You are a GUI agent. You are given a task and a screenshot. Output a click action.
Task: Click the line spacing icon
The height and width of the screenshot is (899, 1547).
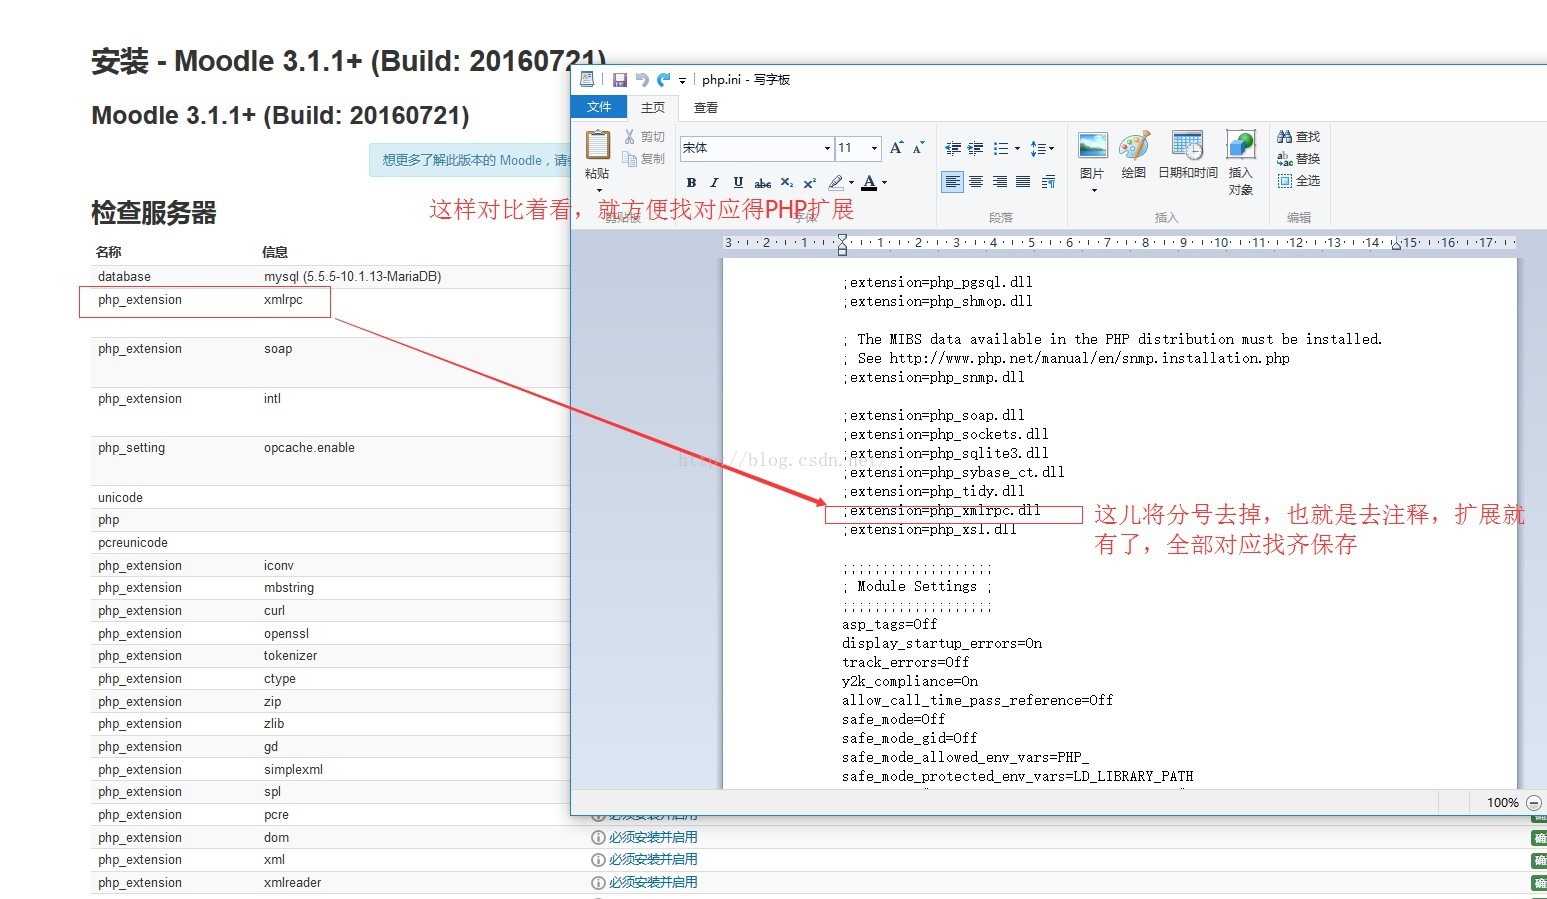tap(1038, 148)
